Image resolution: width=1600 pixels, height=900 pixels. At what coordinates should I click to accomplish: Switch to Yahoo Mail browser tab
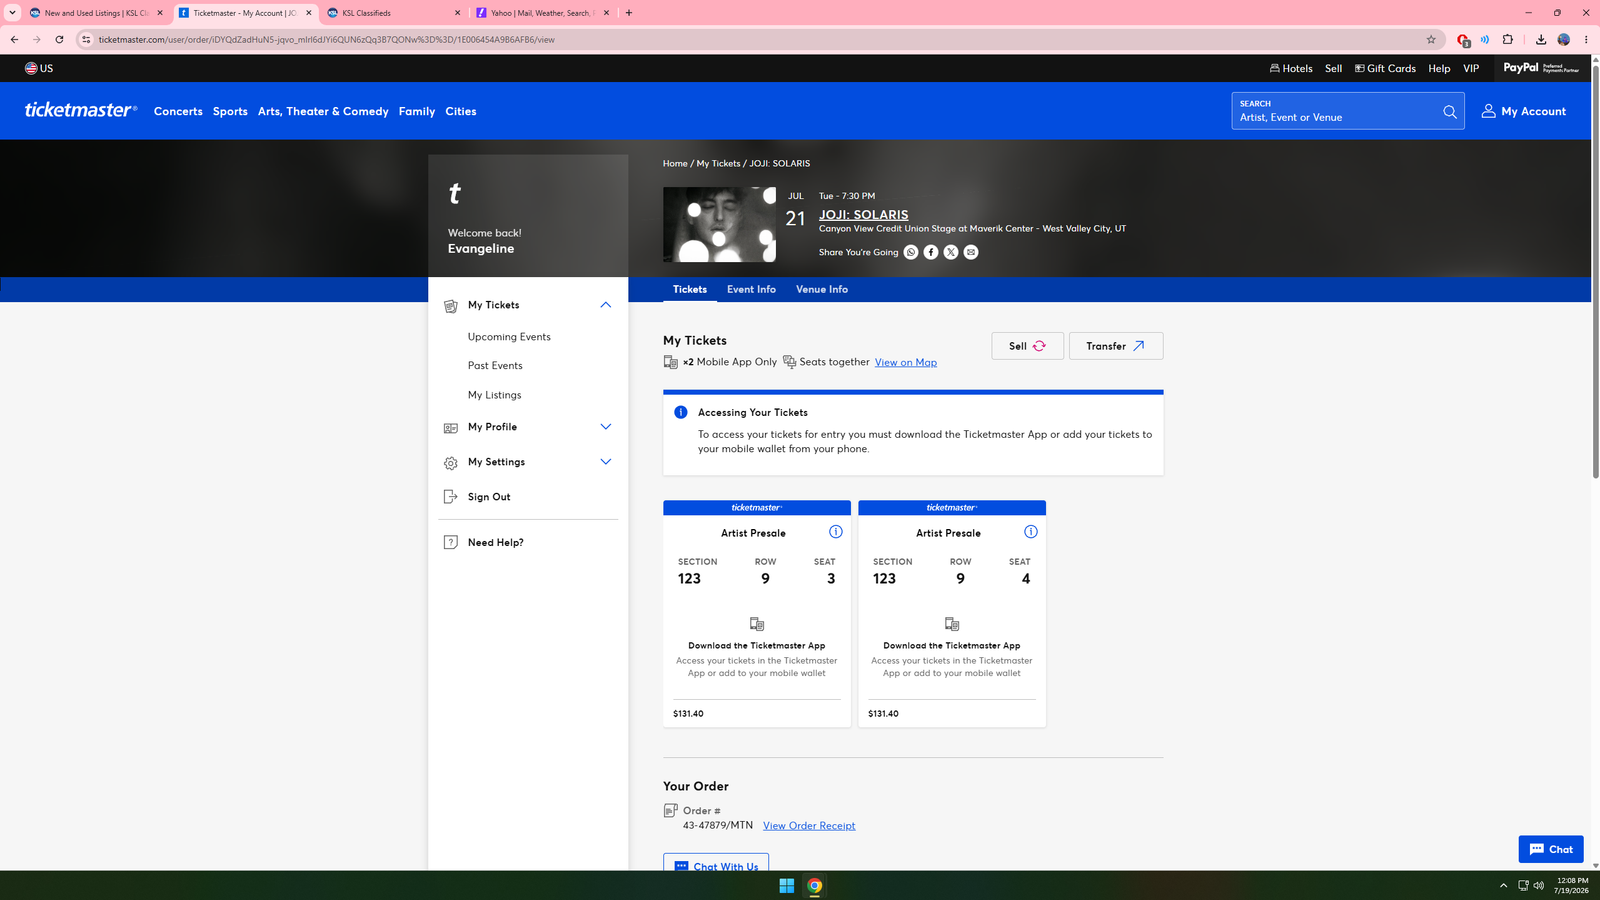pyautogui.click(x=543, y=13)
